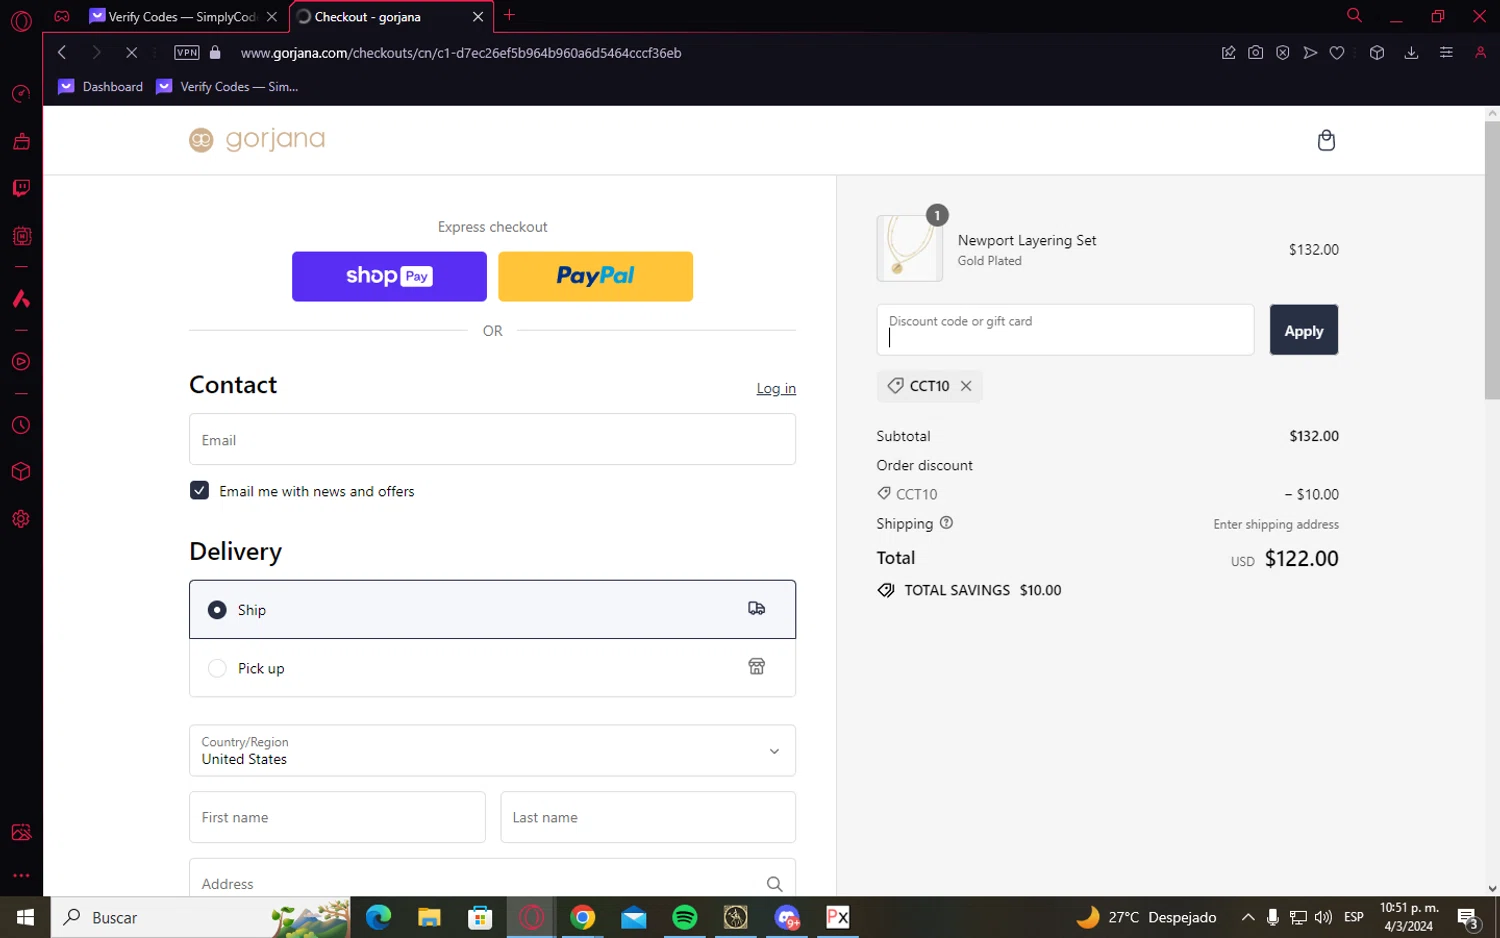Open Opera sidebar history clock
The width and height of the screenshot is (1500, 938).
click(x=21, y=426)
